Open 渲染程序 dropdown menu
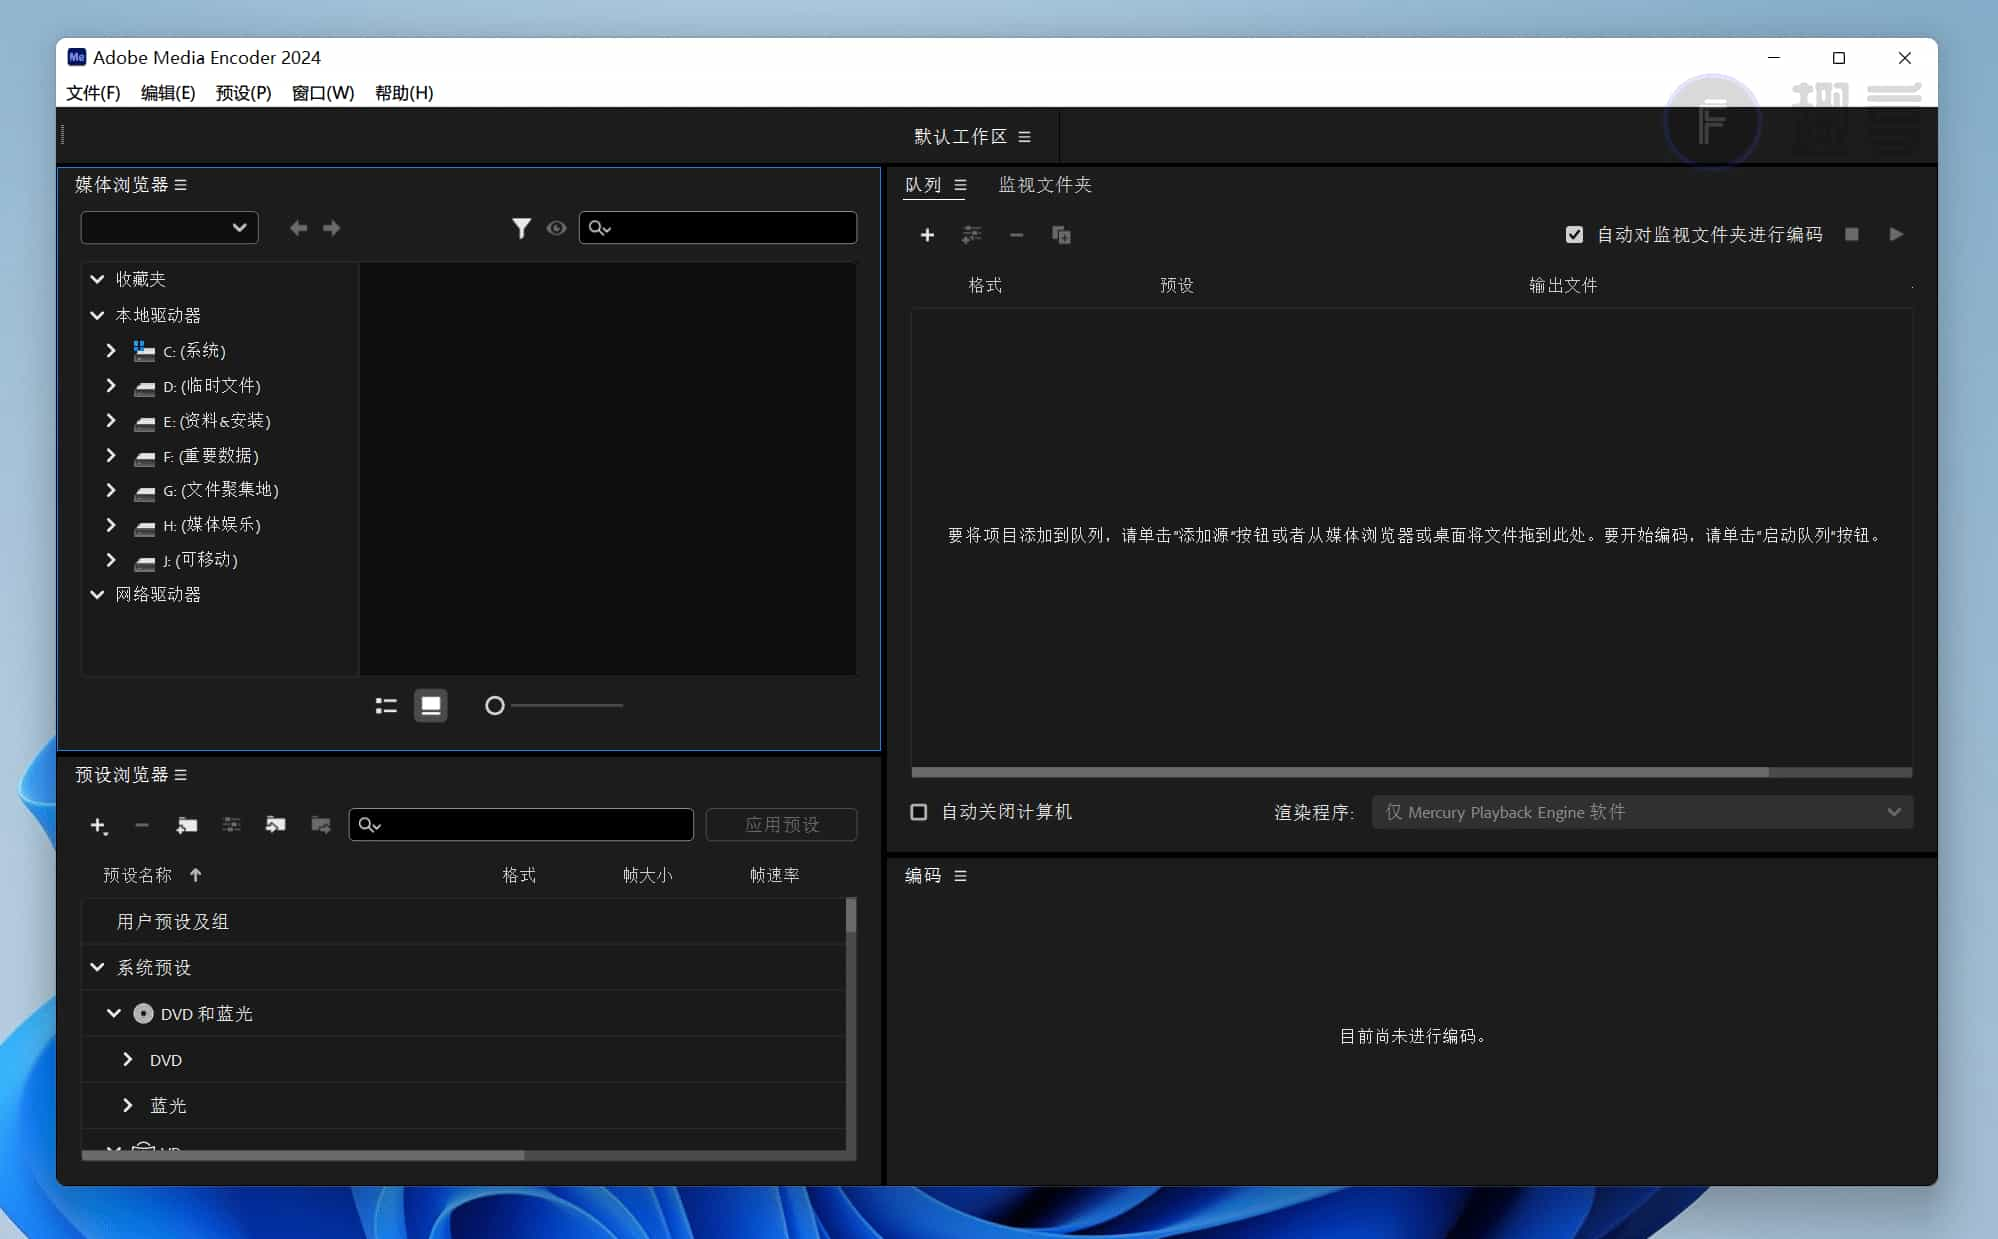 click(x=1640, y=811)
